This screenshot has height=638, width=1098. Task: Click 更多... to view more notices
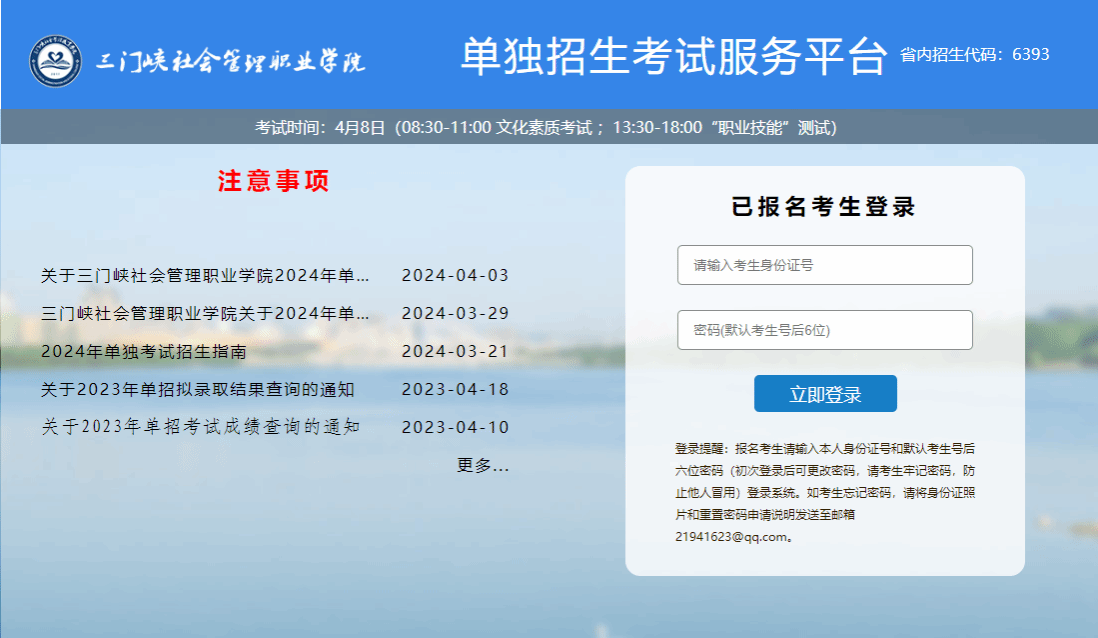click(x=483, y=466)
